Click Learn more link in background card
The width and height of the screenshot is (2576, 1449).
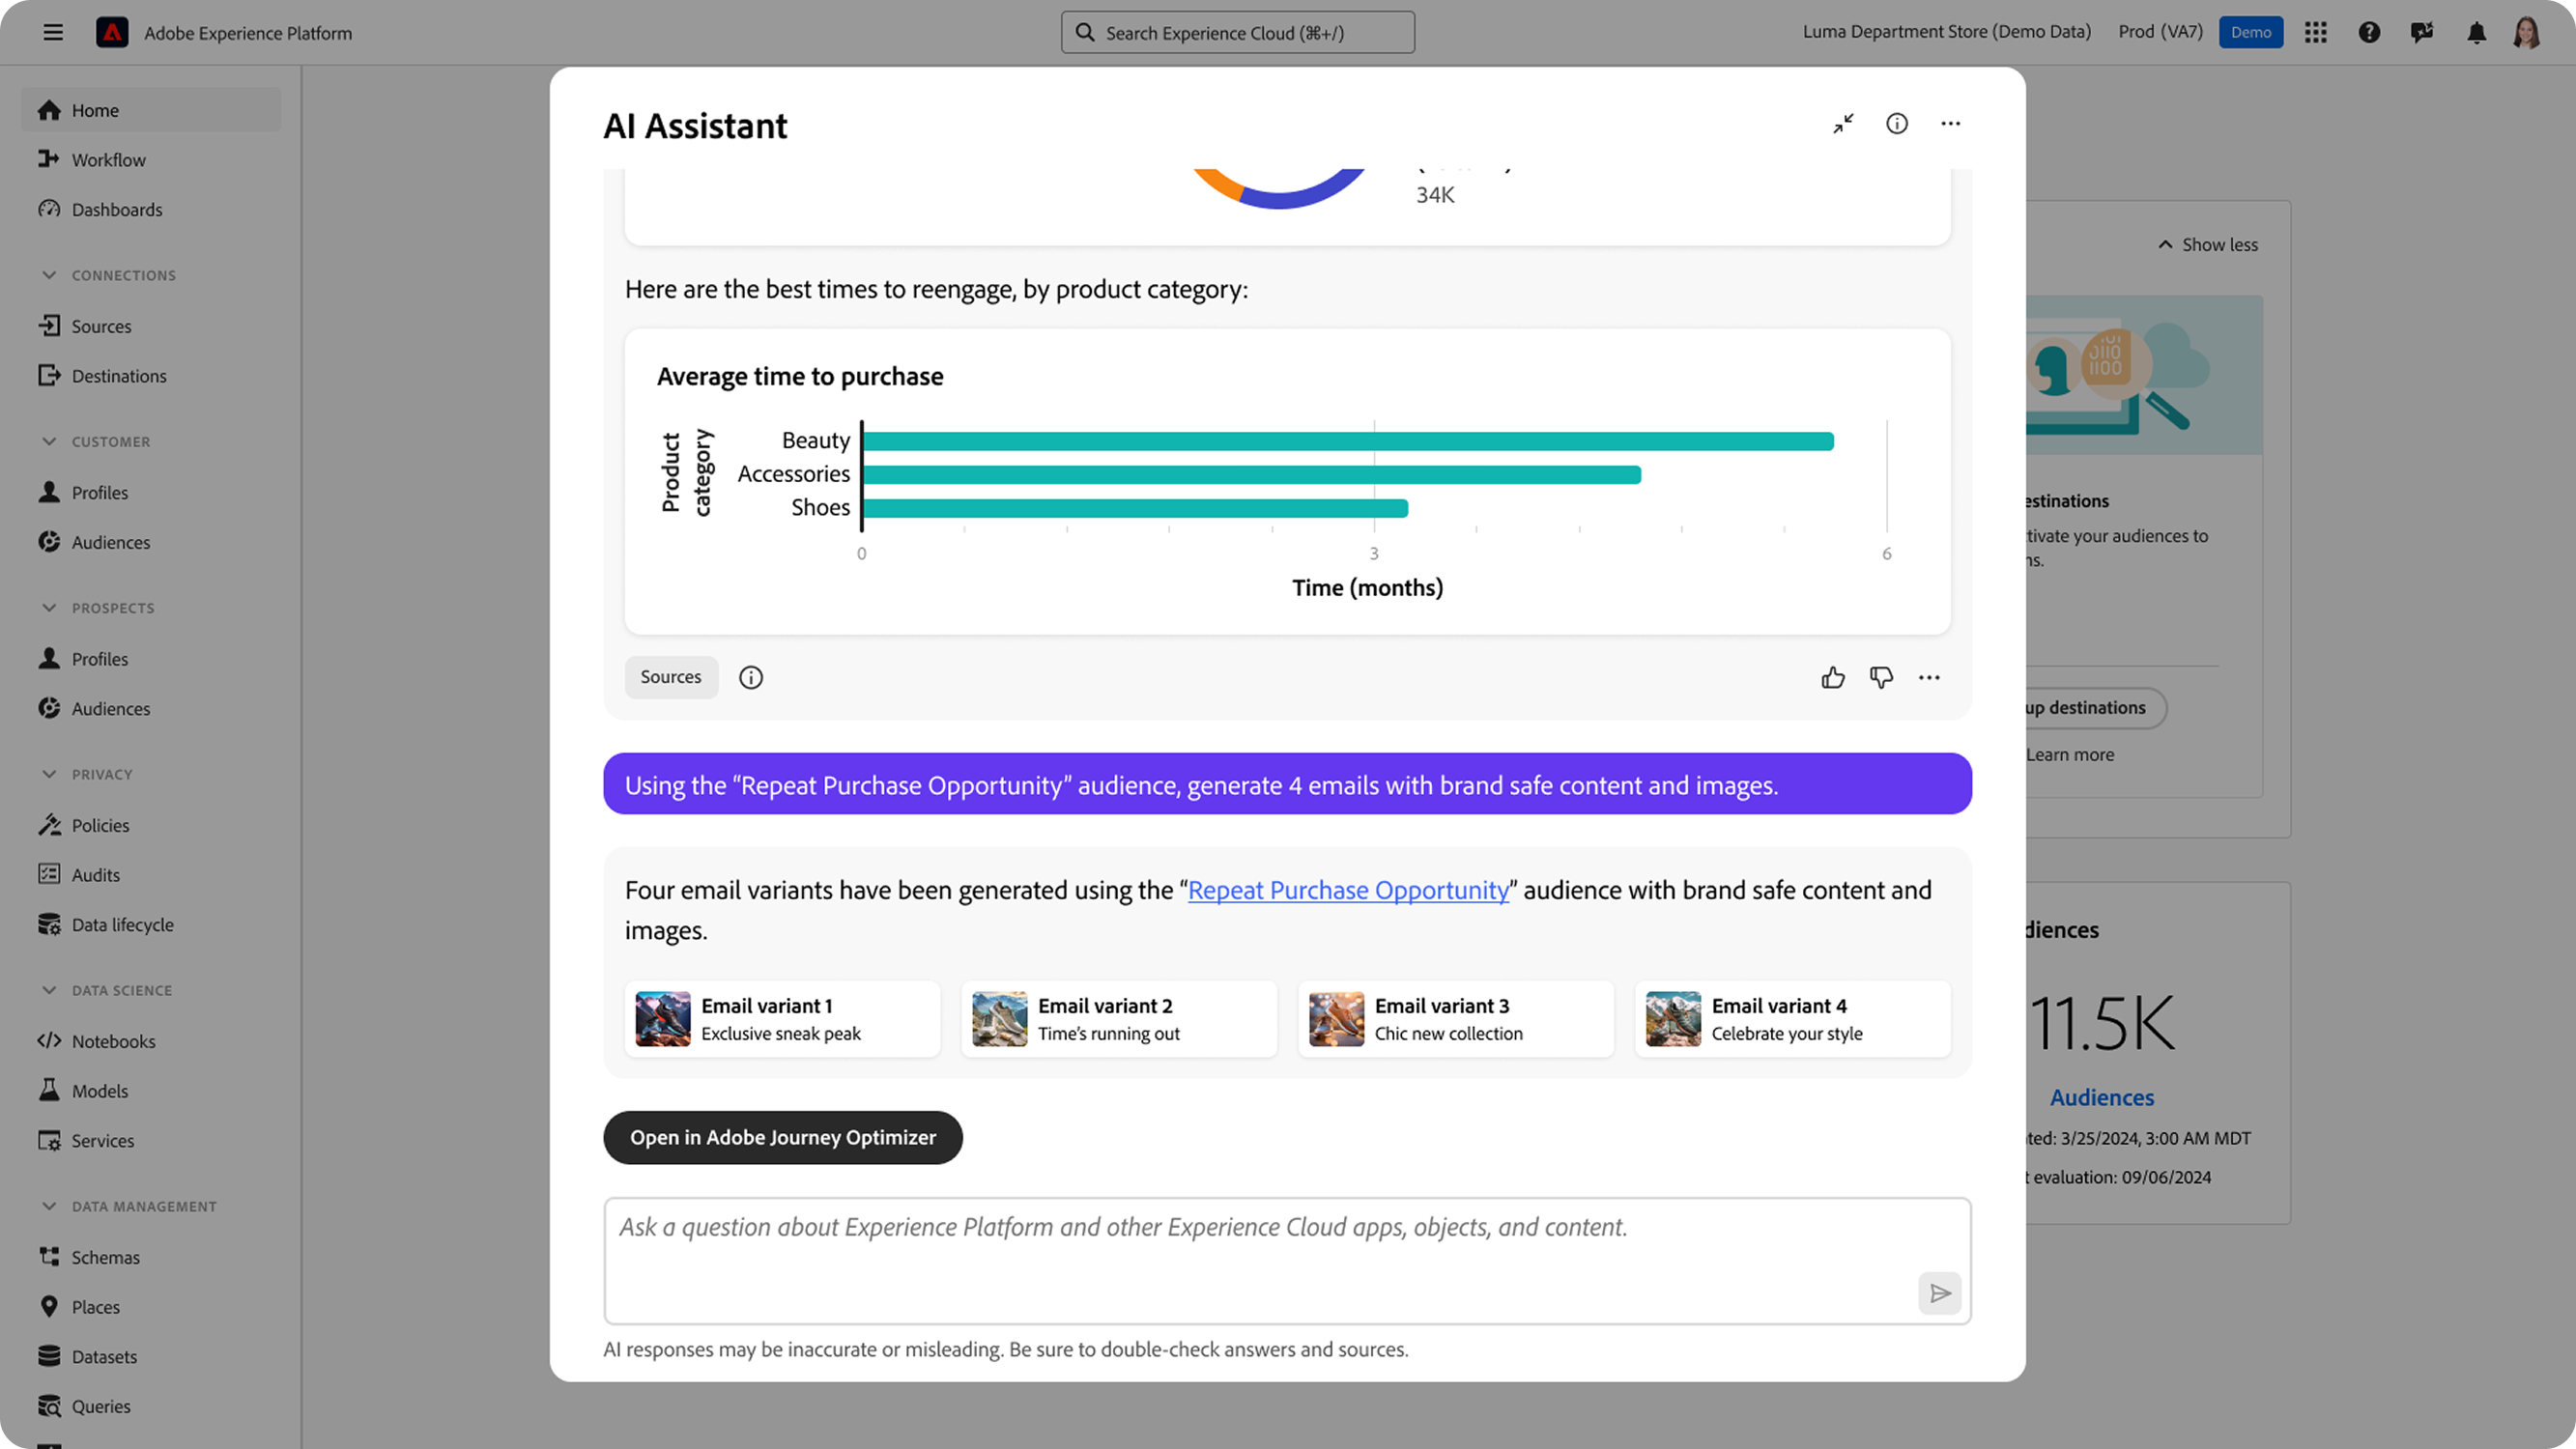[2070, 755]
